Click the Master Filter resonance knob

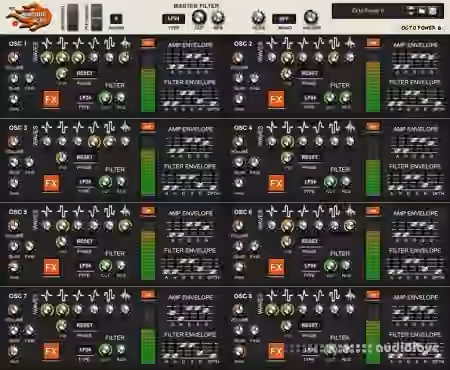218,18
